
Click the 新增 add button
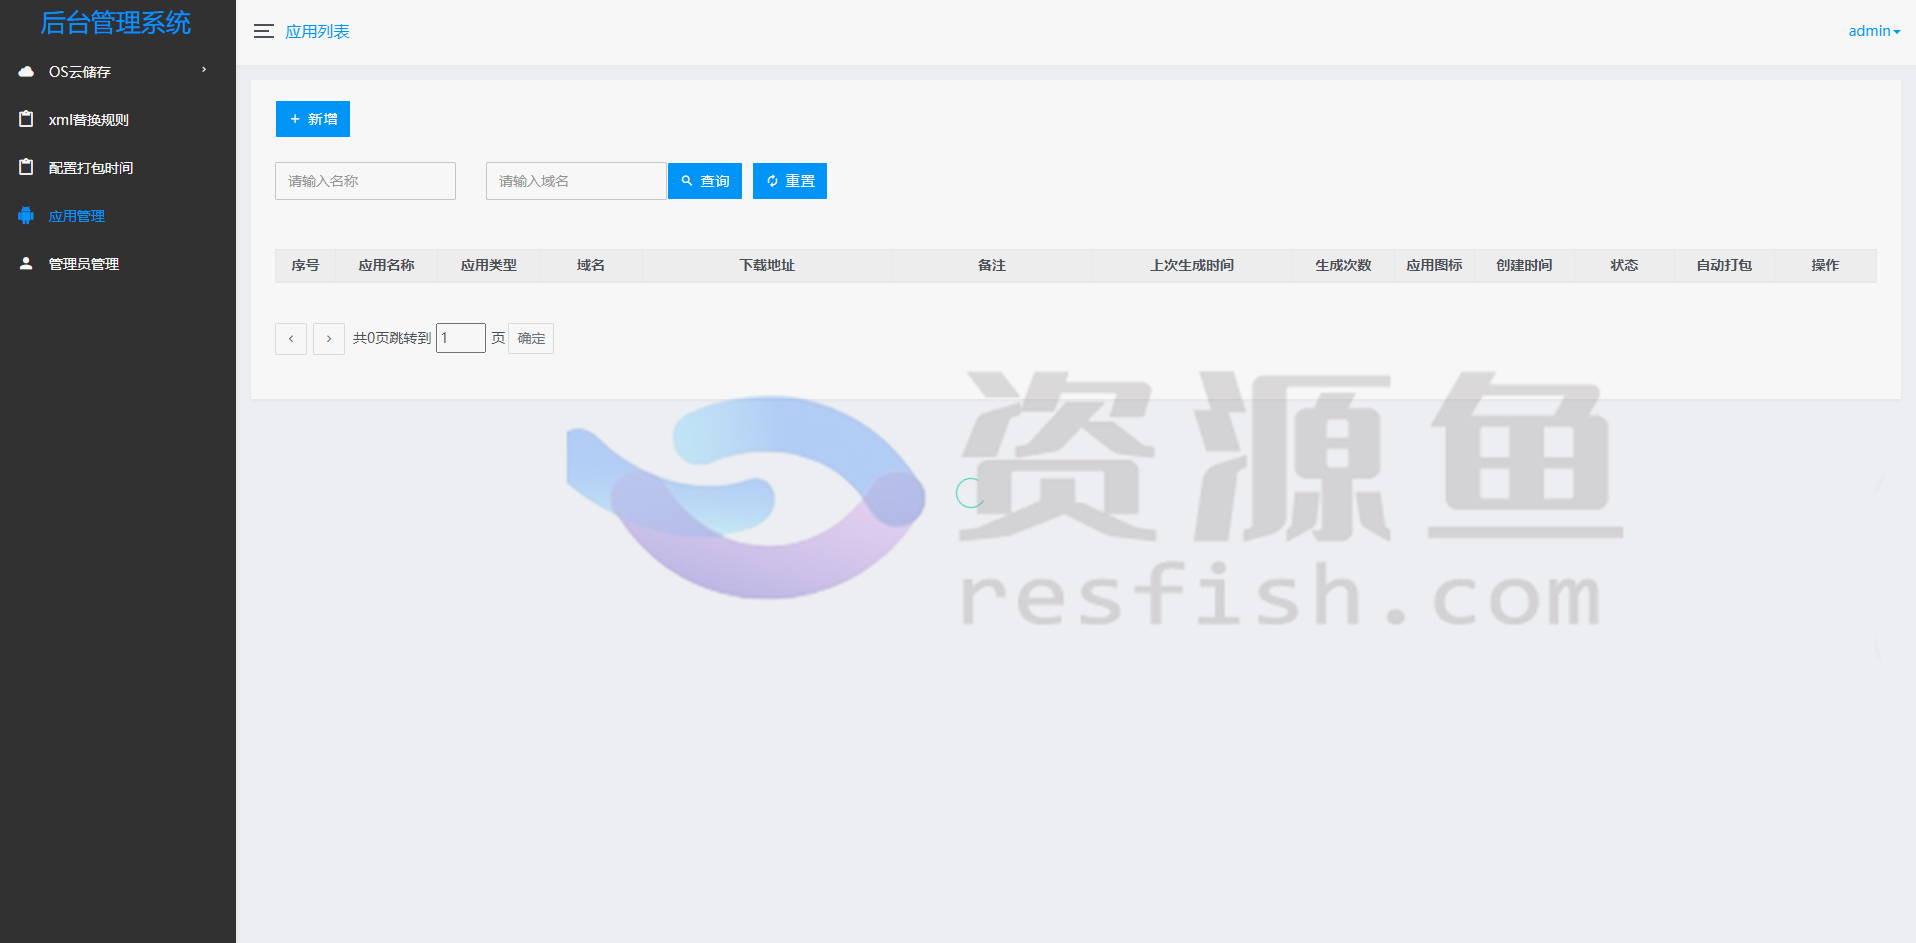pos(313,119)
